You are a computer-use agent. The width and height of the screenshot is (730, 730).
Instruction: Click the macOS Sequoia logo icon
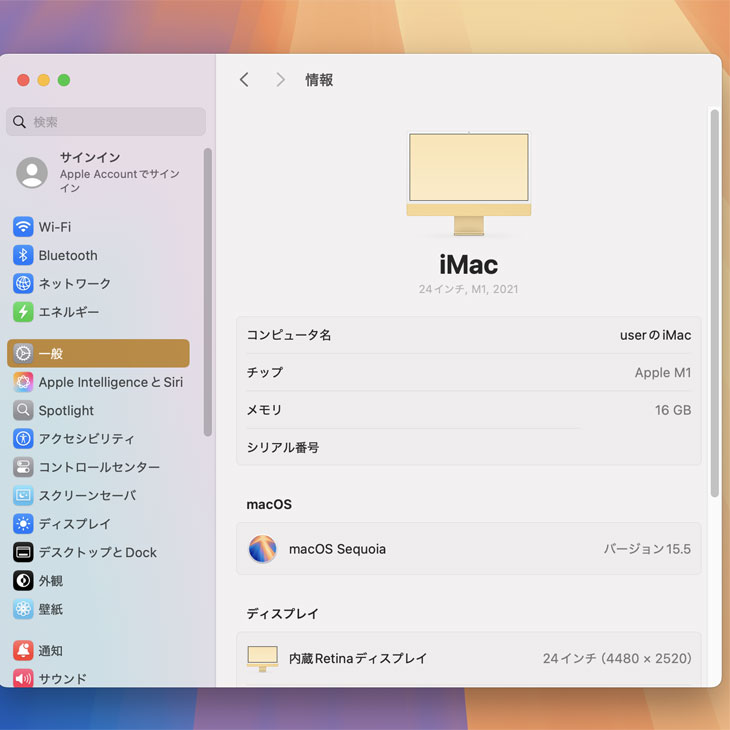(262, 549)
